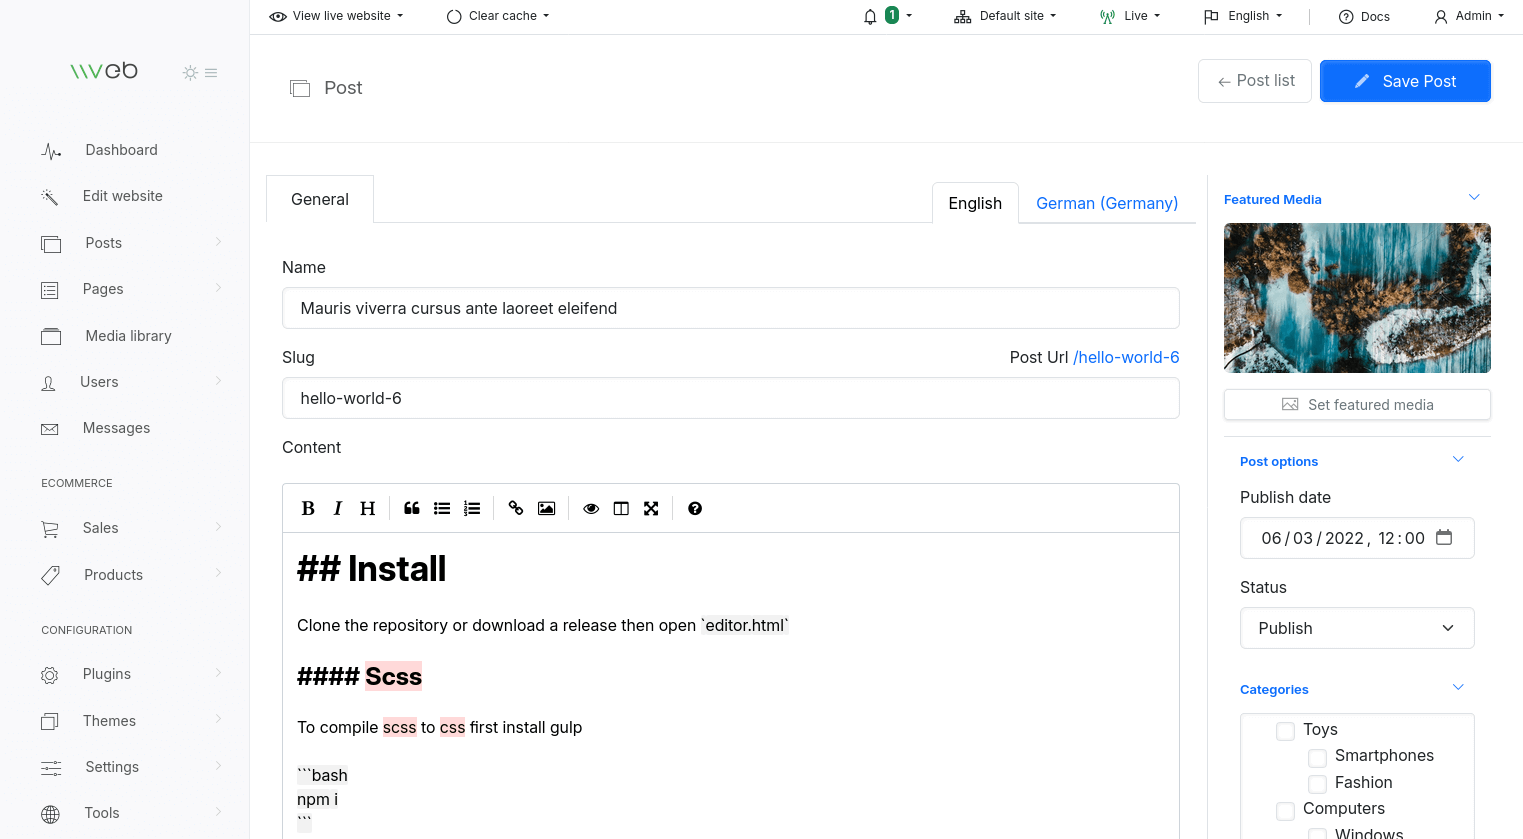
Task: Open the Clear cache dropdown
Action: click(x=498, y=16)
